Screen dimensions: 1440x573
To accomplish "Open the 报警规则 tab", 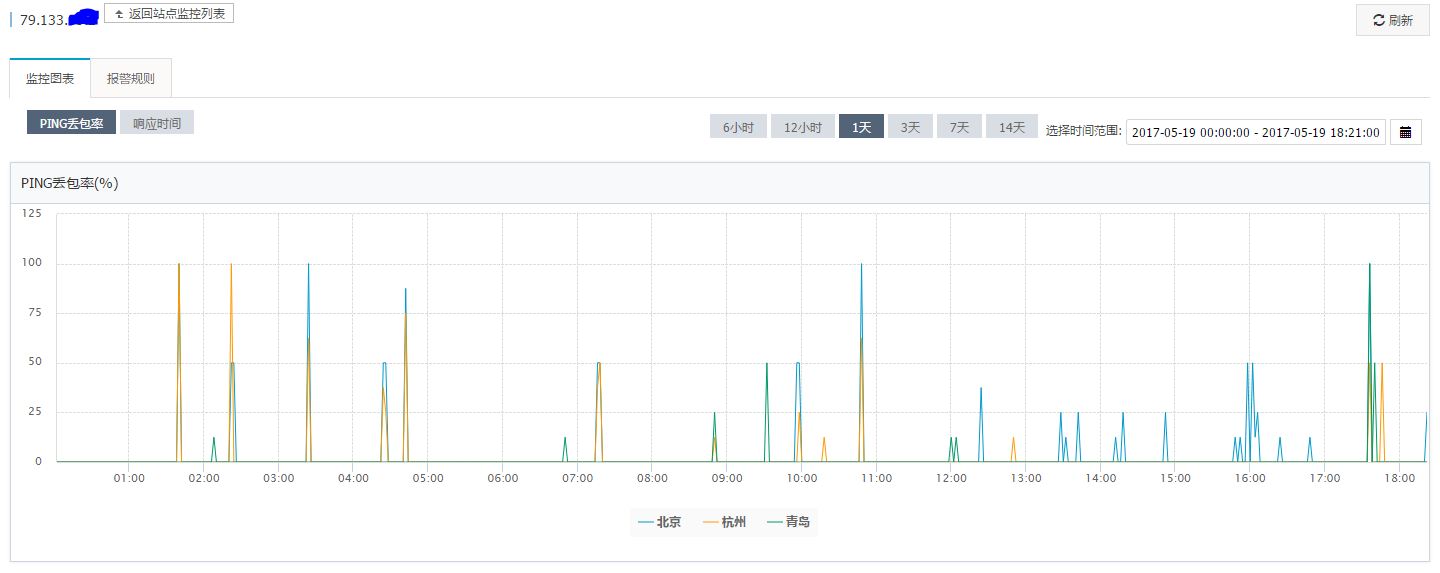I will [131, 78].
